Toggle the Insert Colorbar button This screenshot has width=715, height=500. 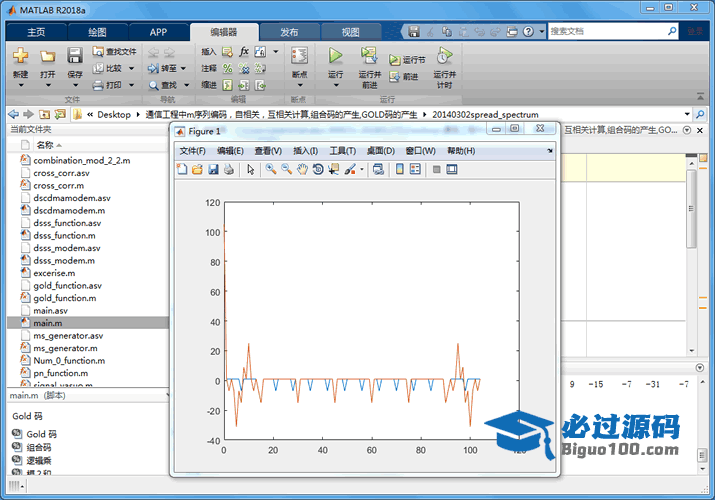(x=400, y=170)
